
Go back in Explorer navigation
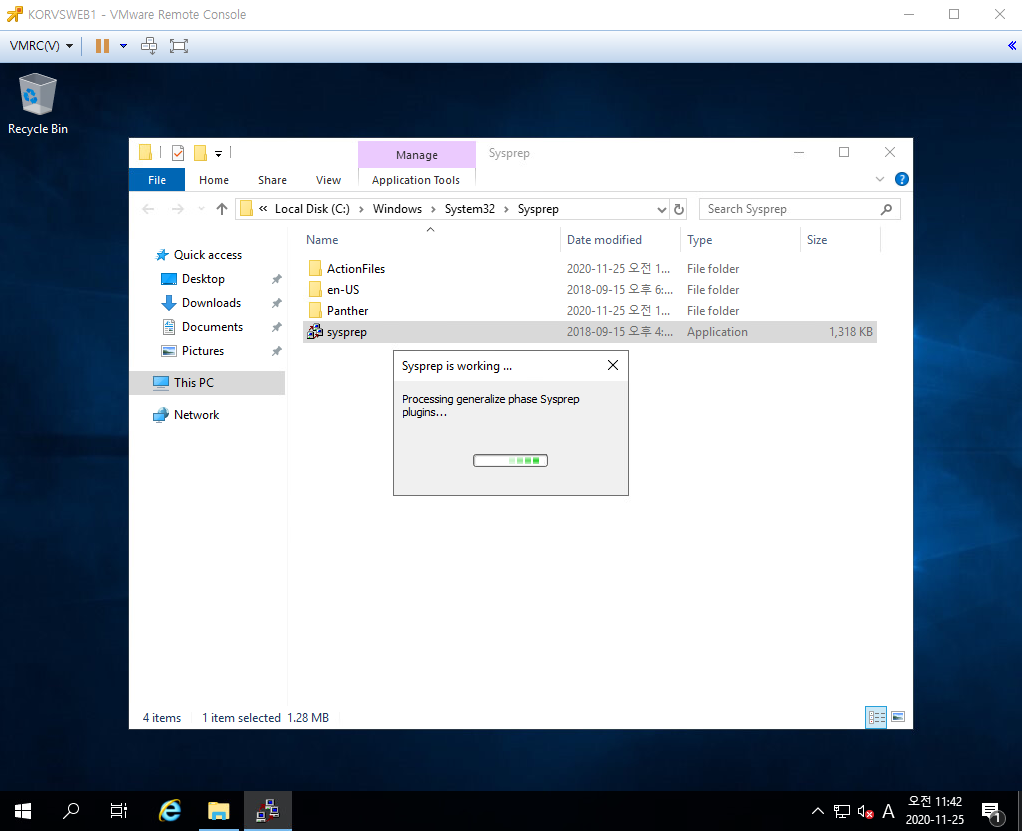(x=149, y=209)
